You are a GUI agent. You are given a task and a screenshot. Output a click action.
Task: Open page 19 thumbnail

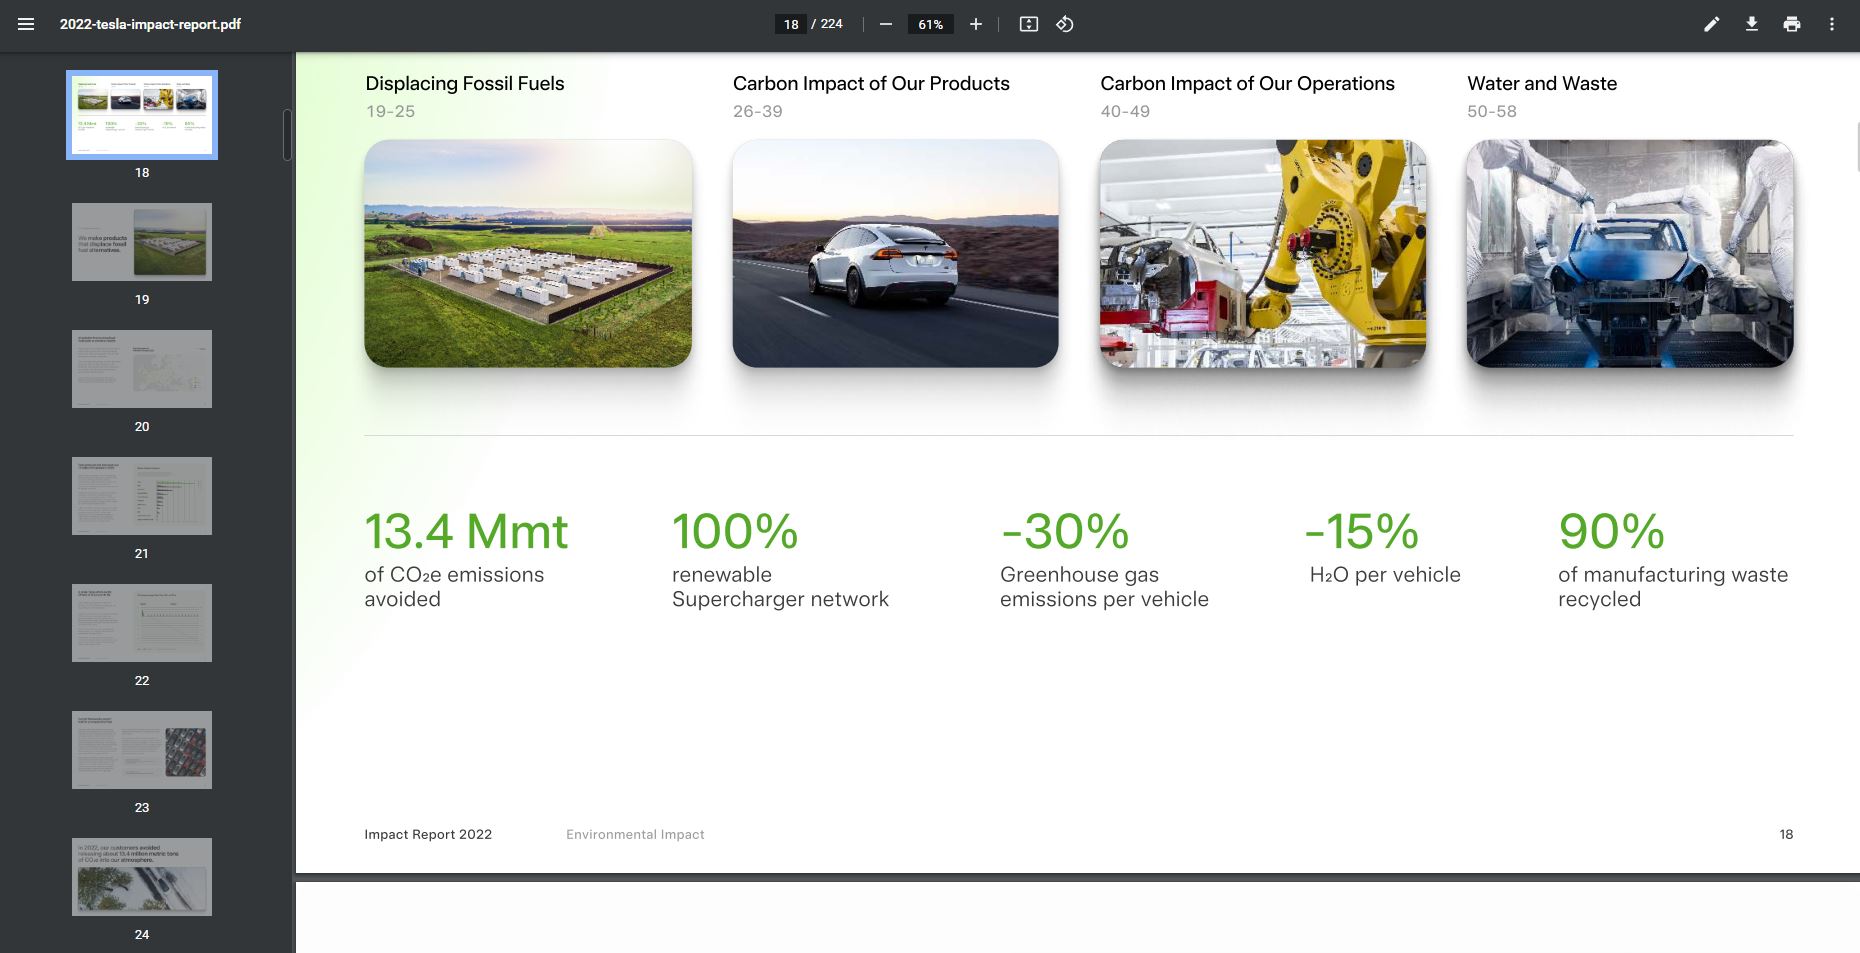coord(142,242)
